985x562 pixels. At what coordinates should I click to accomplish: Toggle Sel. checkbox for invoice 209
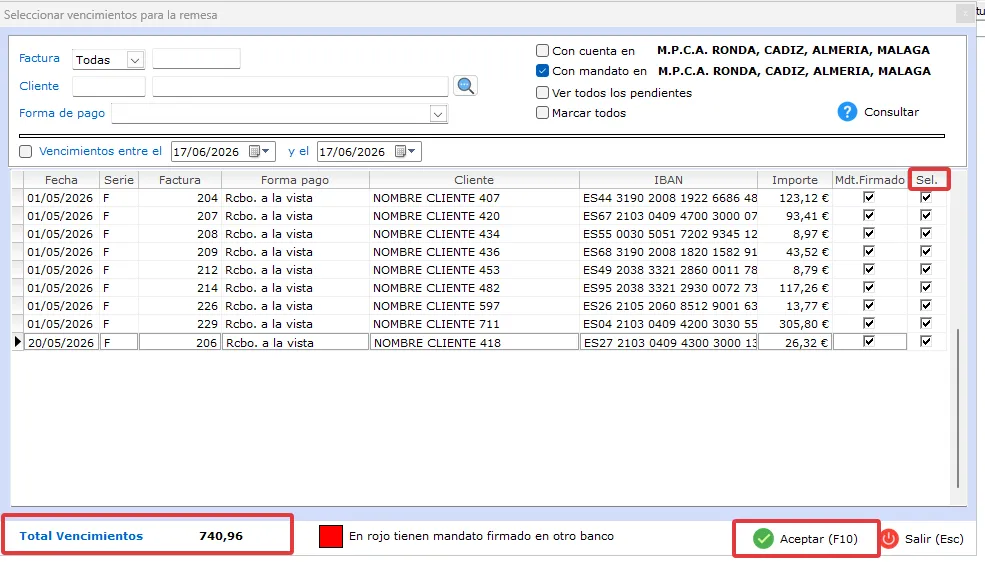[925, 251]
